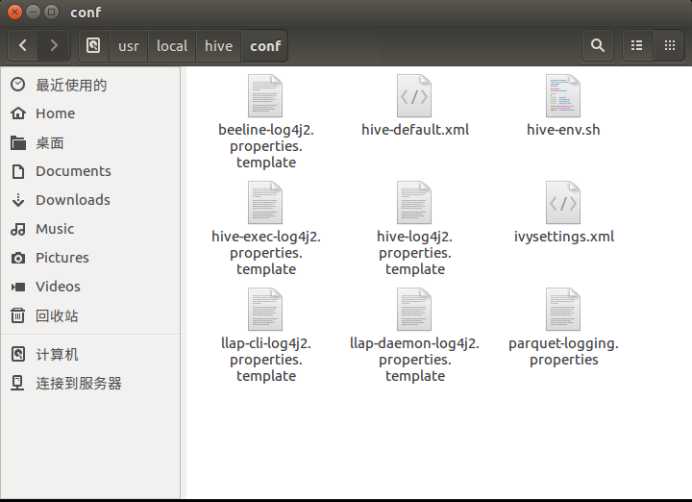Viewport: 692px width, 502px height.
Task: Go back with the left arrow button
Action: pyautogui.click(x=23, y=45)
